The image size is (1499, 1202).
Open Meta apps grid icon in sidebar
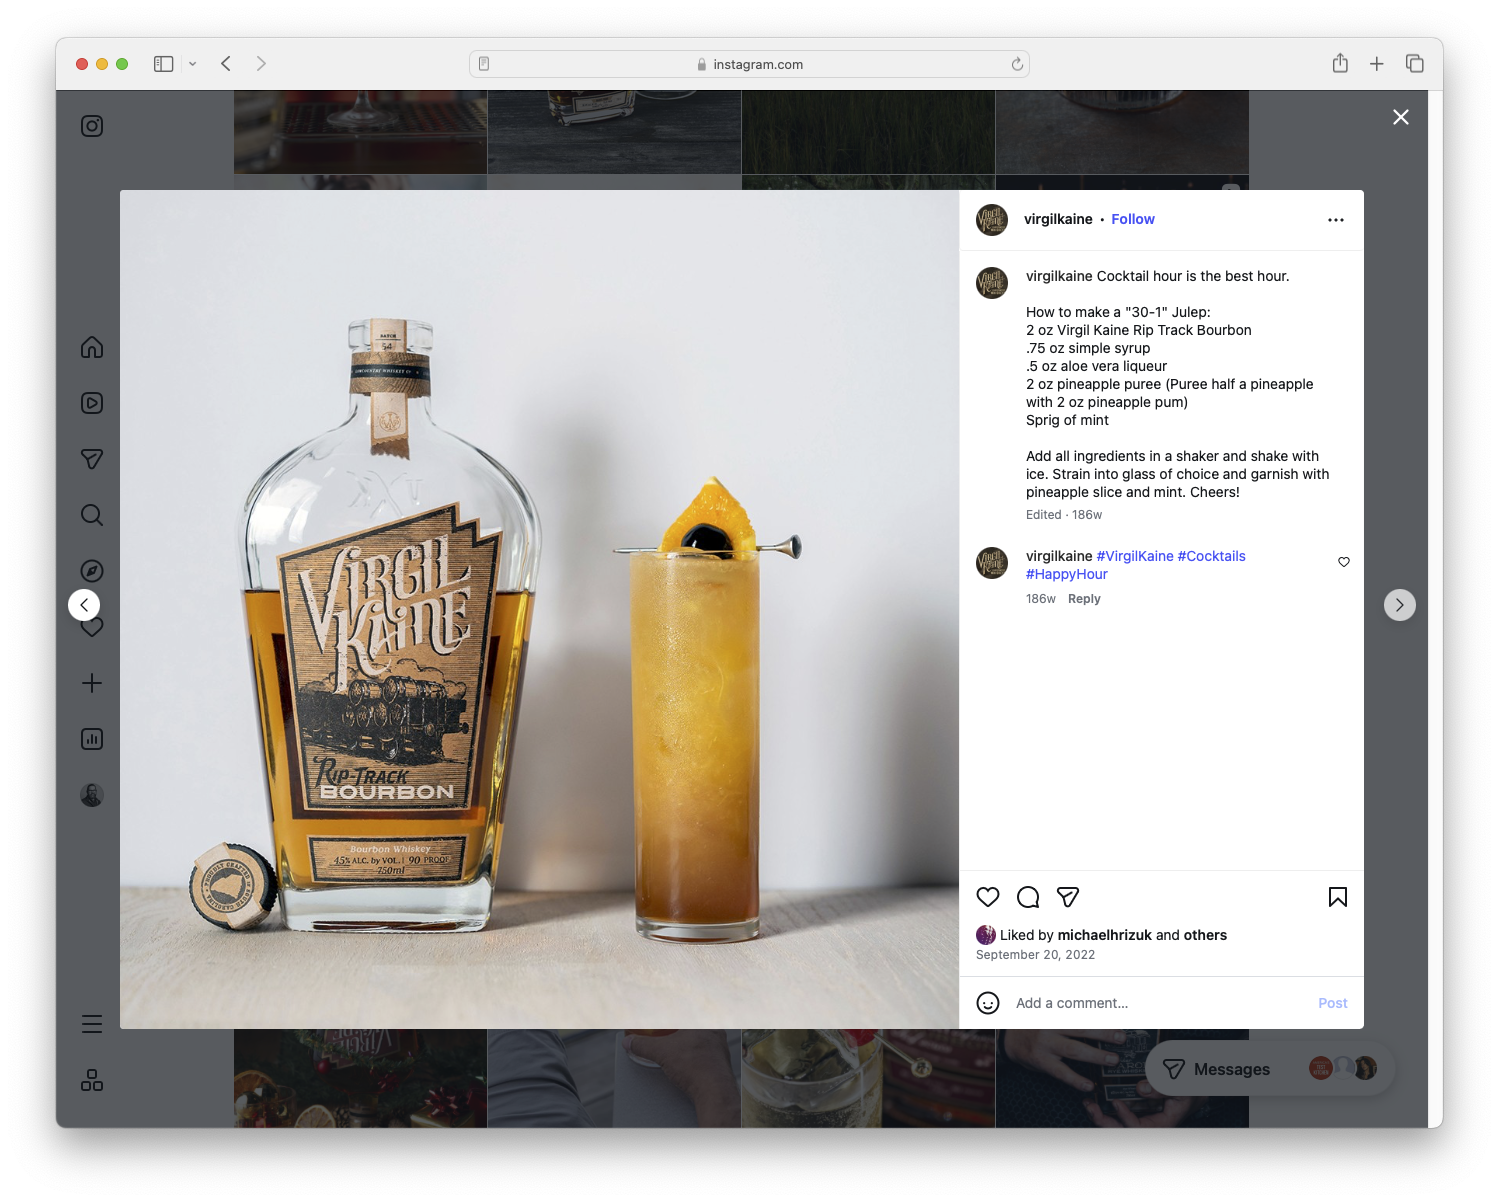point(92,1080)
